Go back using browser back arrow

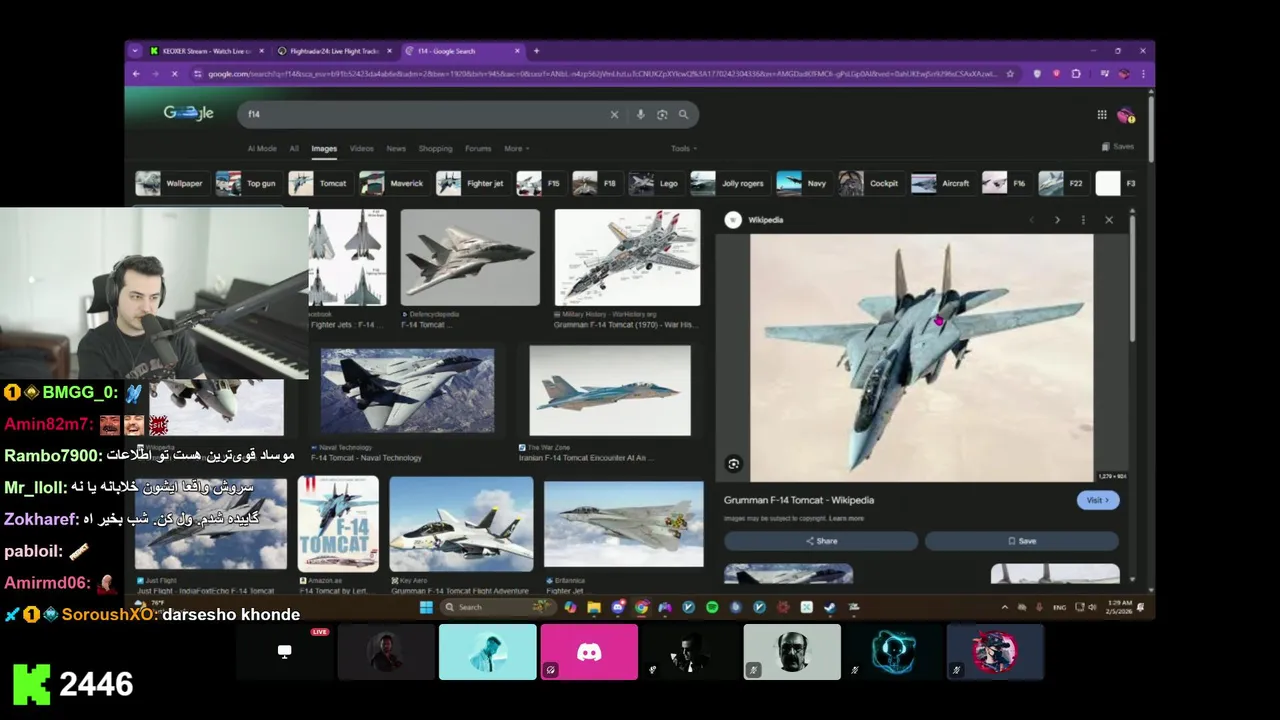point(136,74)
